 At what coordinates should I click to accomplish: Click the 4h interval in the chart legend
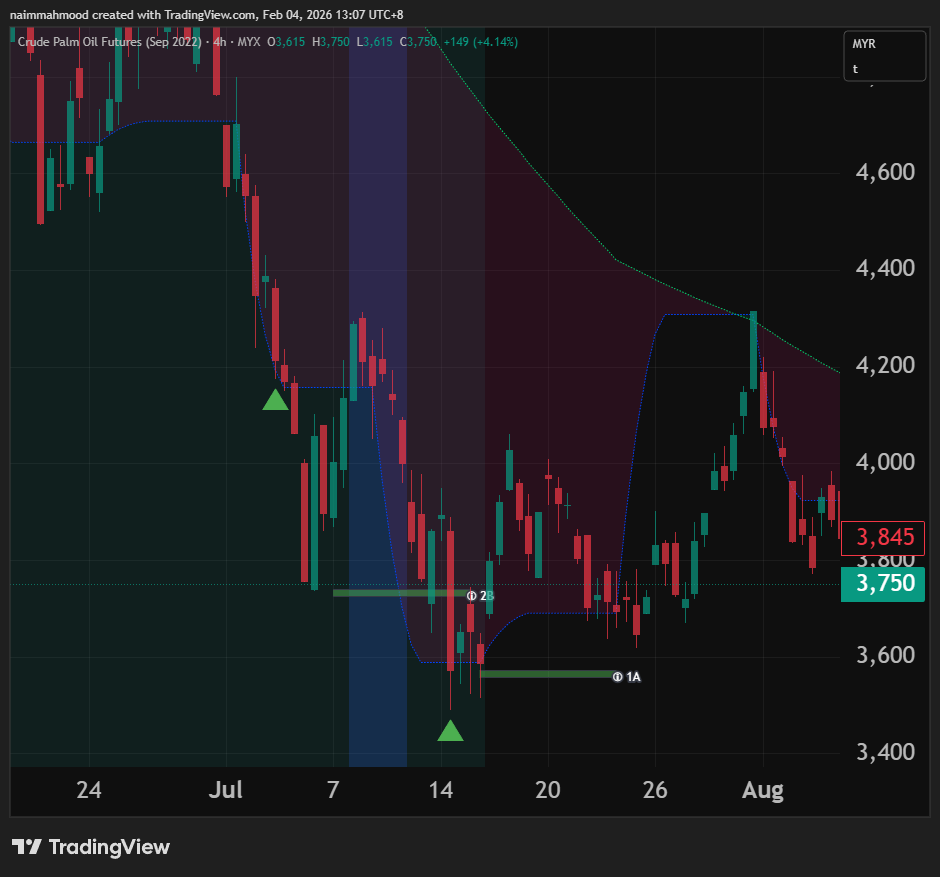218,42
